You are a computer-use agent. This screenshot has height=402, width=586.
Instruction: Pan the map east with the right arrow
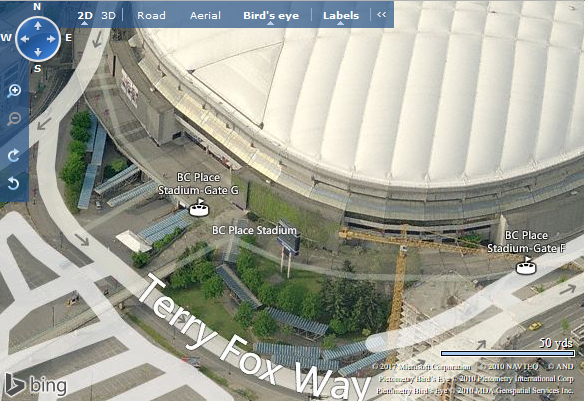(x=51, y=39)
